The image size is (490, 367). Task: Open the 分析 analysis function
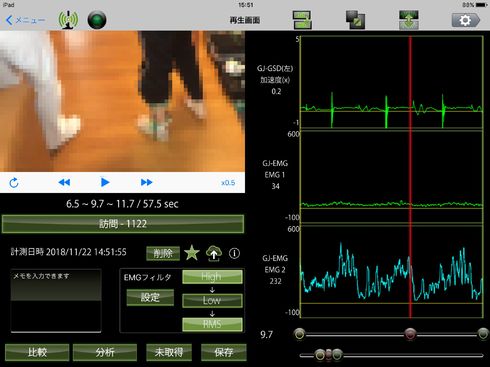[x=105, y=352]
